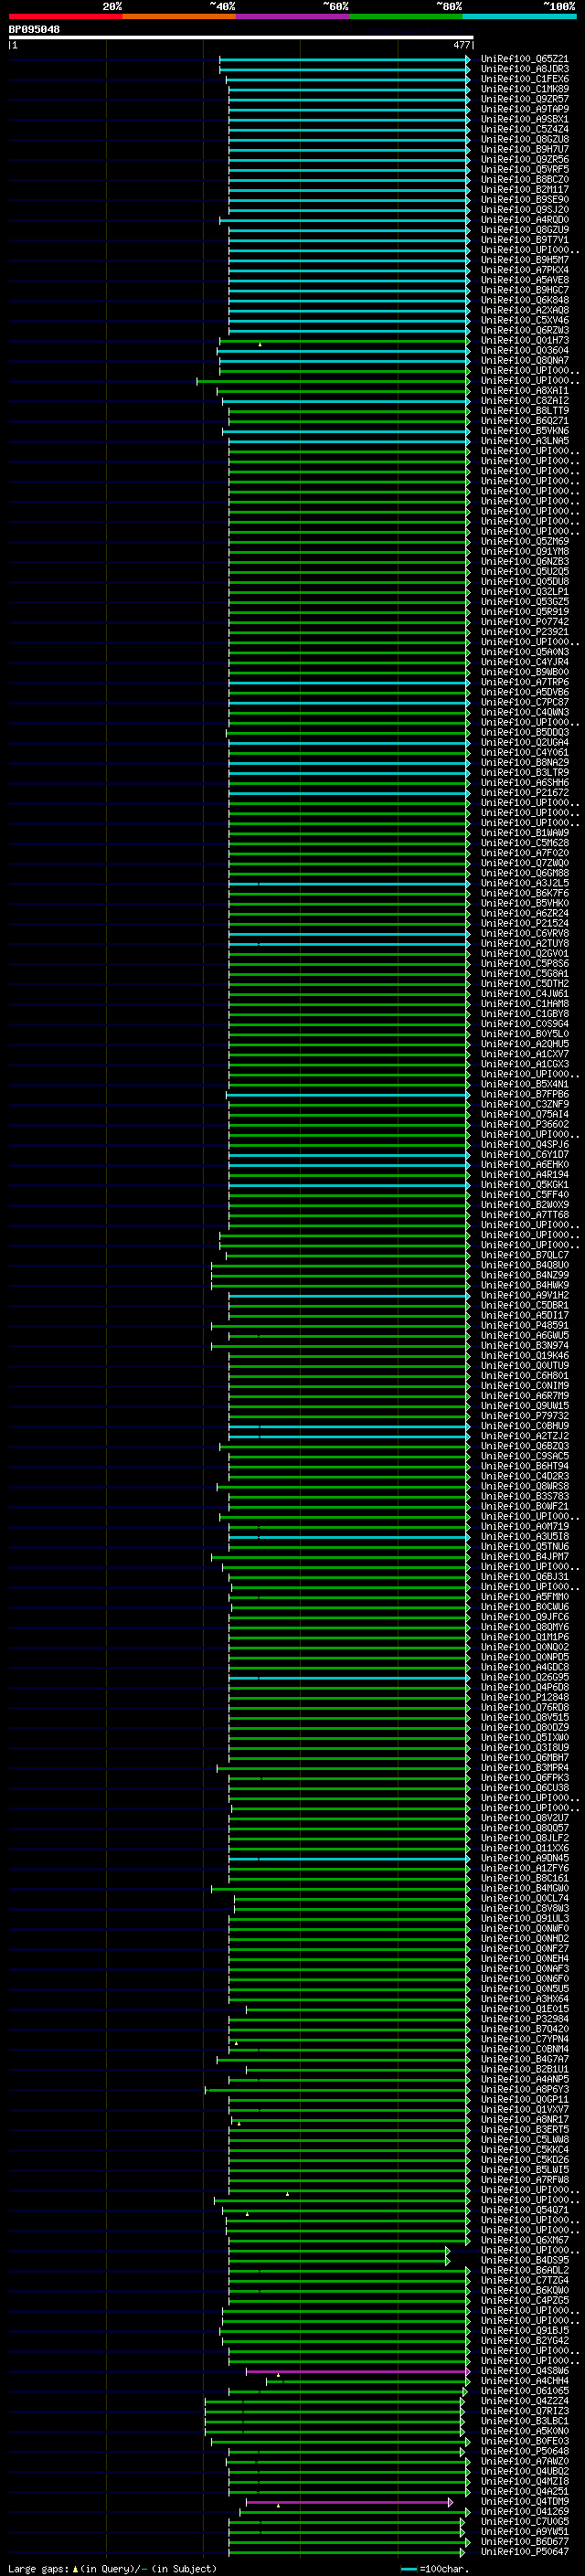Select label UniRef100_P21672

[524, 793]
